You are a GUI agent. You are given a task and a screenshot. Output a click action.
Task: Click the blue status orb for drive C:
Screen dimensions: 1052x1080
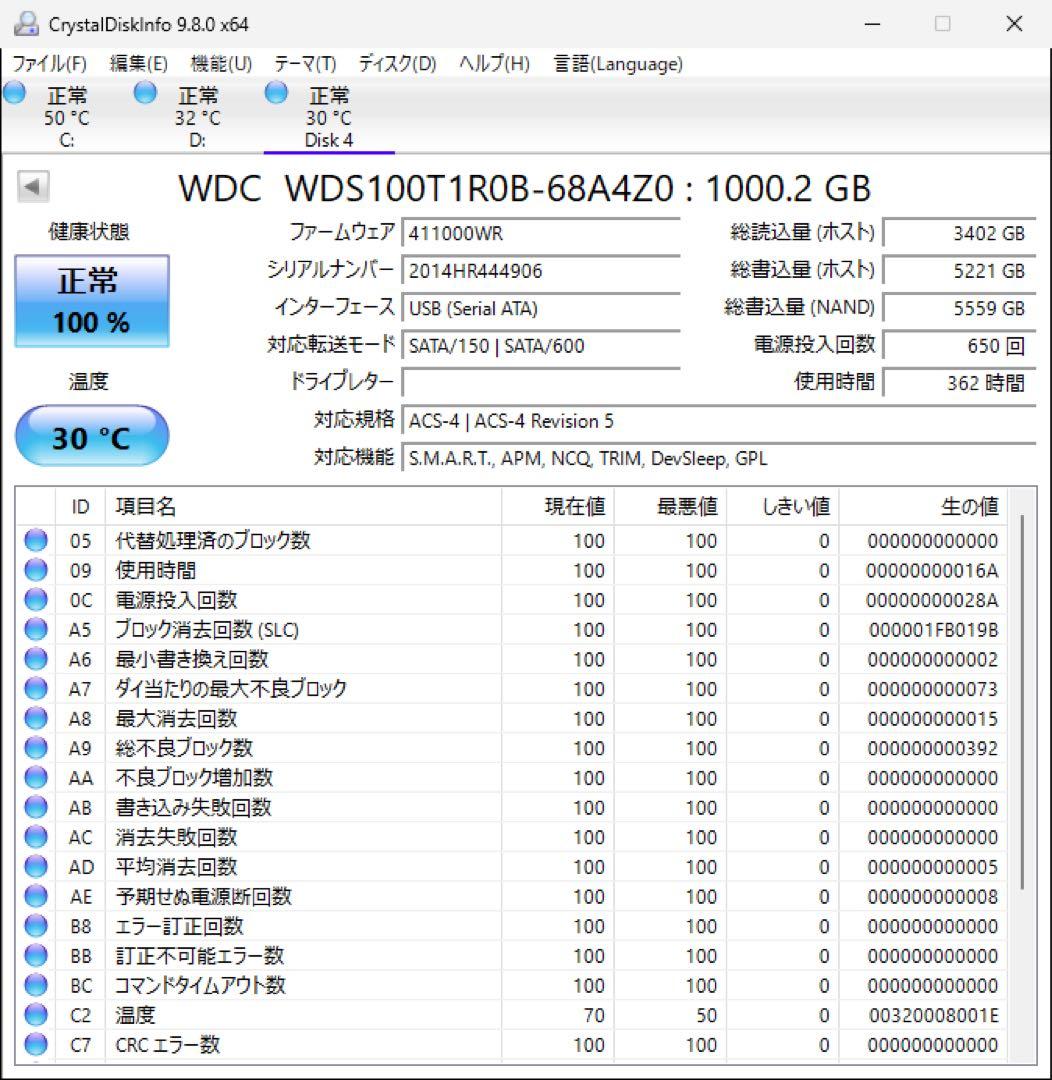[14, 93]
